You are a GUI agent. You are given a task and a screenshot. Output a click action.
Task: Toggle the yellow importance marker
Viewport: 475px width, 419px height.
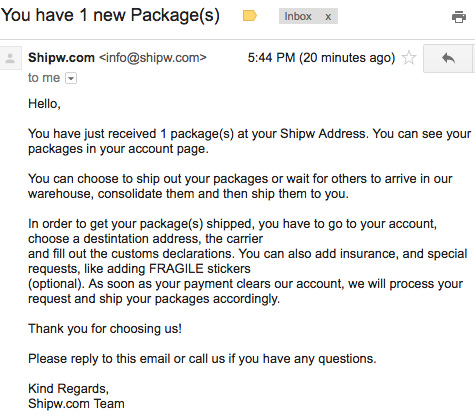[x=250, y=16]
